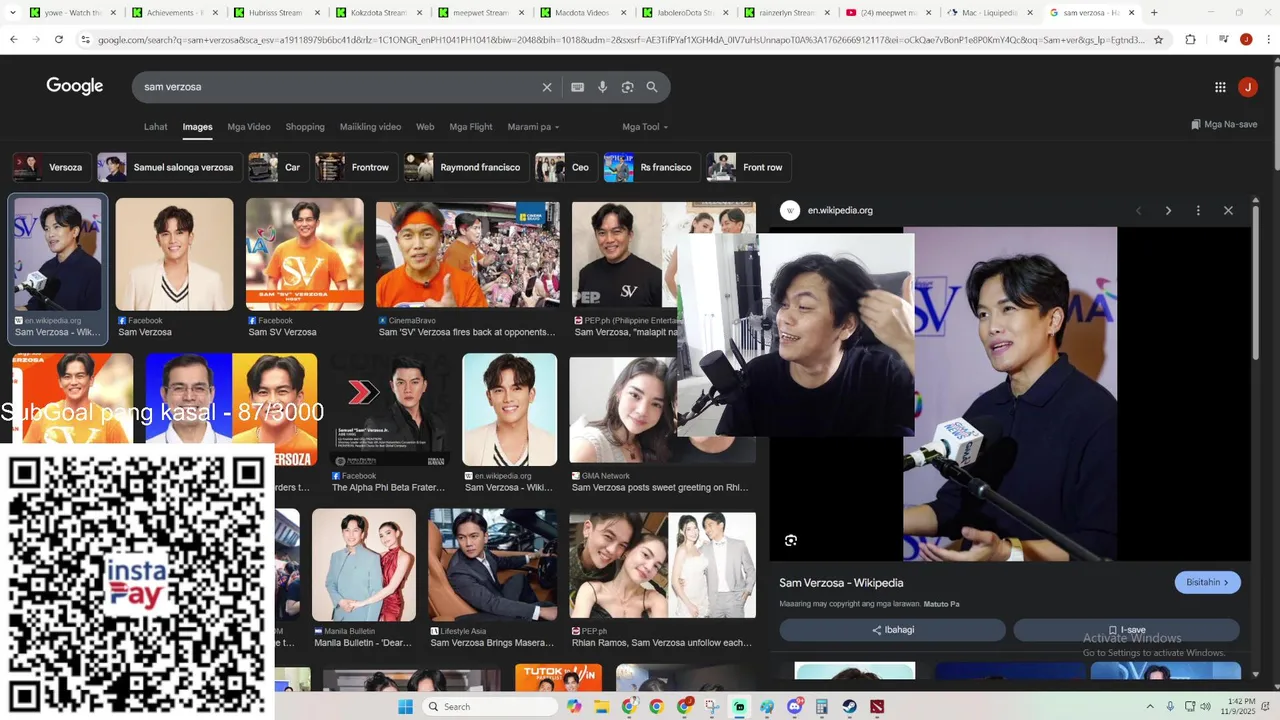Open the 'Marami pa' dropdown

[533, 127]
